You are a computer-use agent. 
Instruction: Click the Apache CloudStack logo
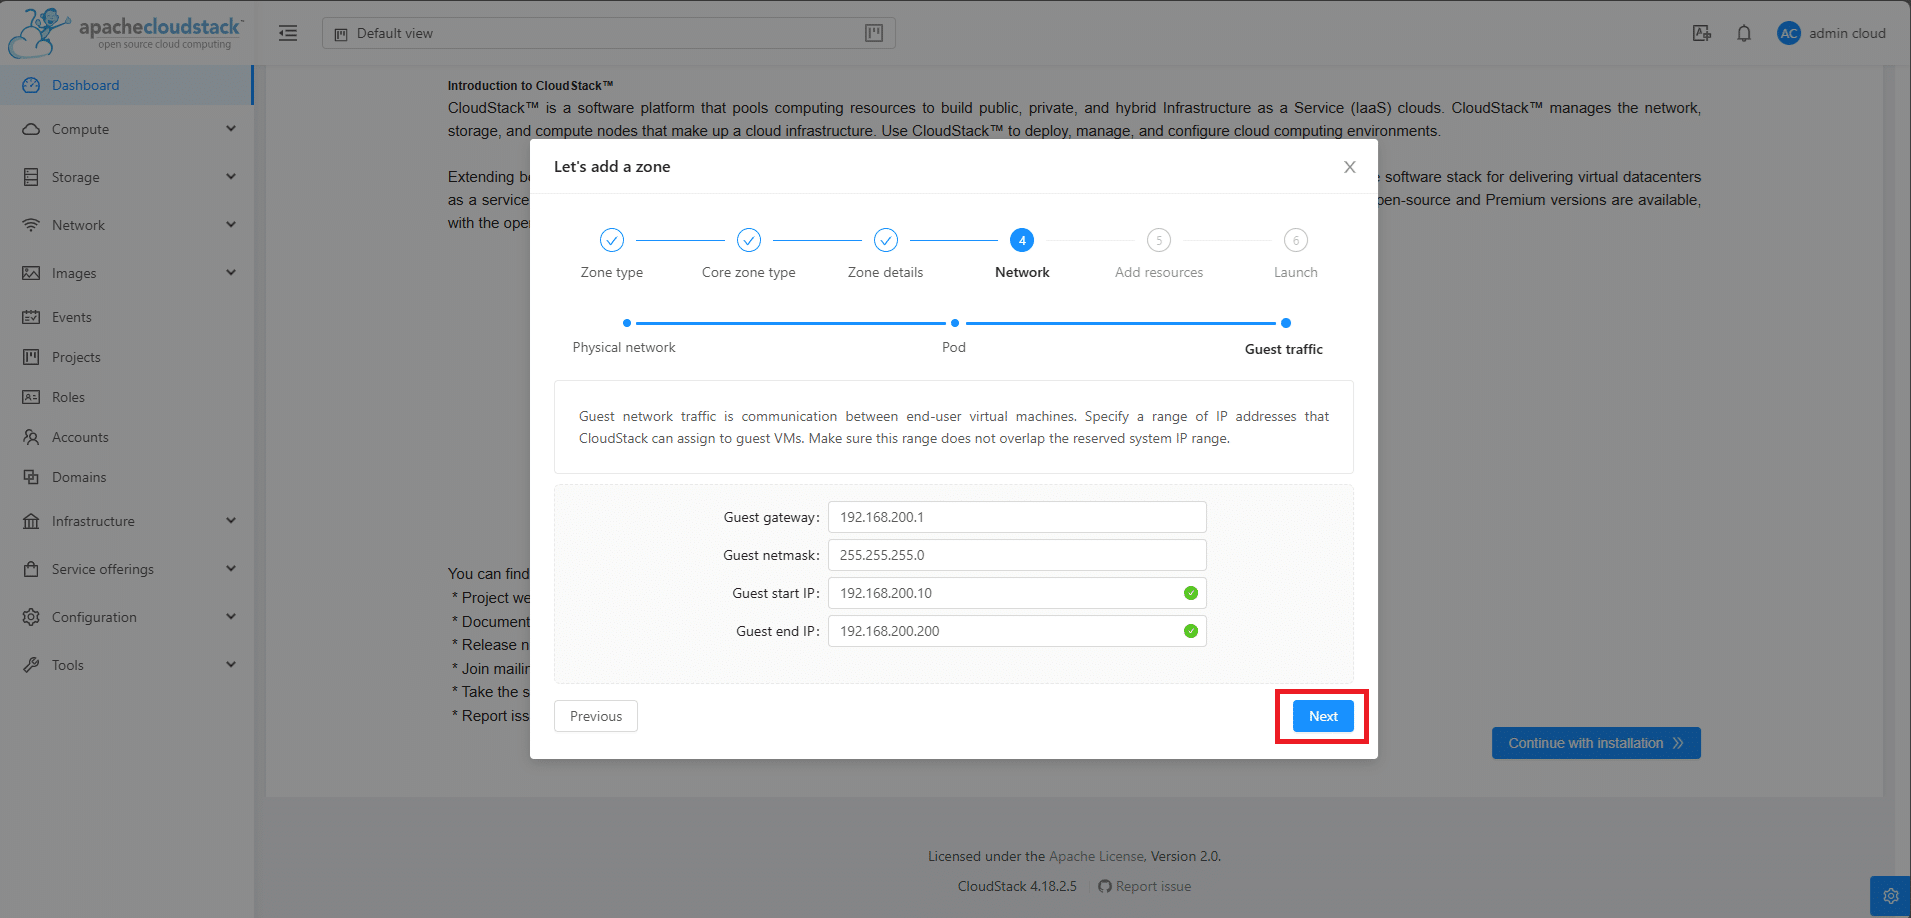click(126, 32)
